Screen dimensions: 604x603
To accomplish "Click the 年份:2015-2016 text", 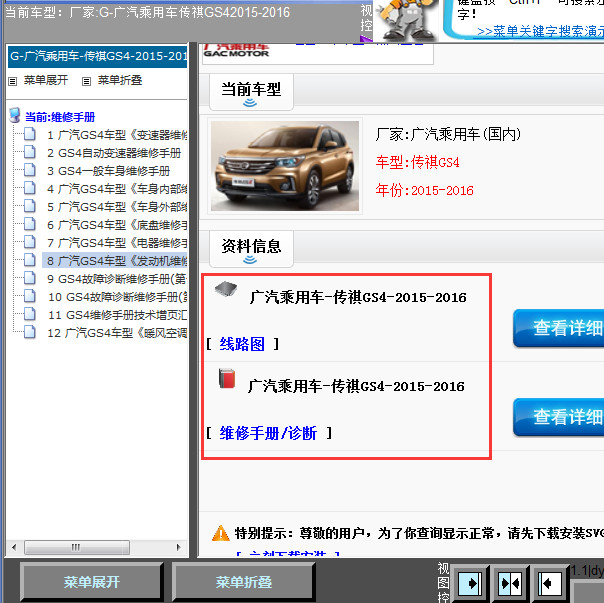I will tap(424, 190).
